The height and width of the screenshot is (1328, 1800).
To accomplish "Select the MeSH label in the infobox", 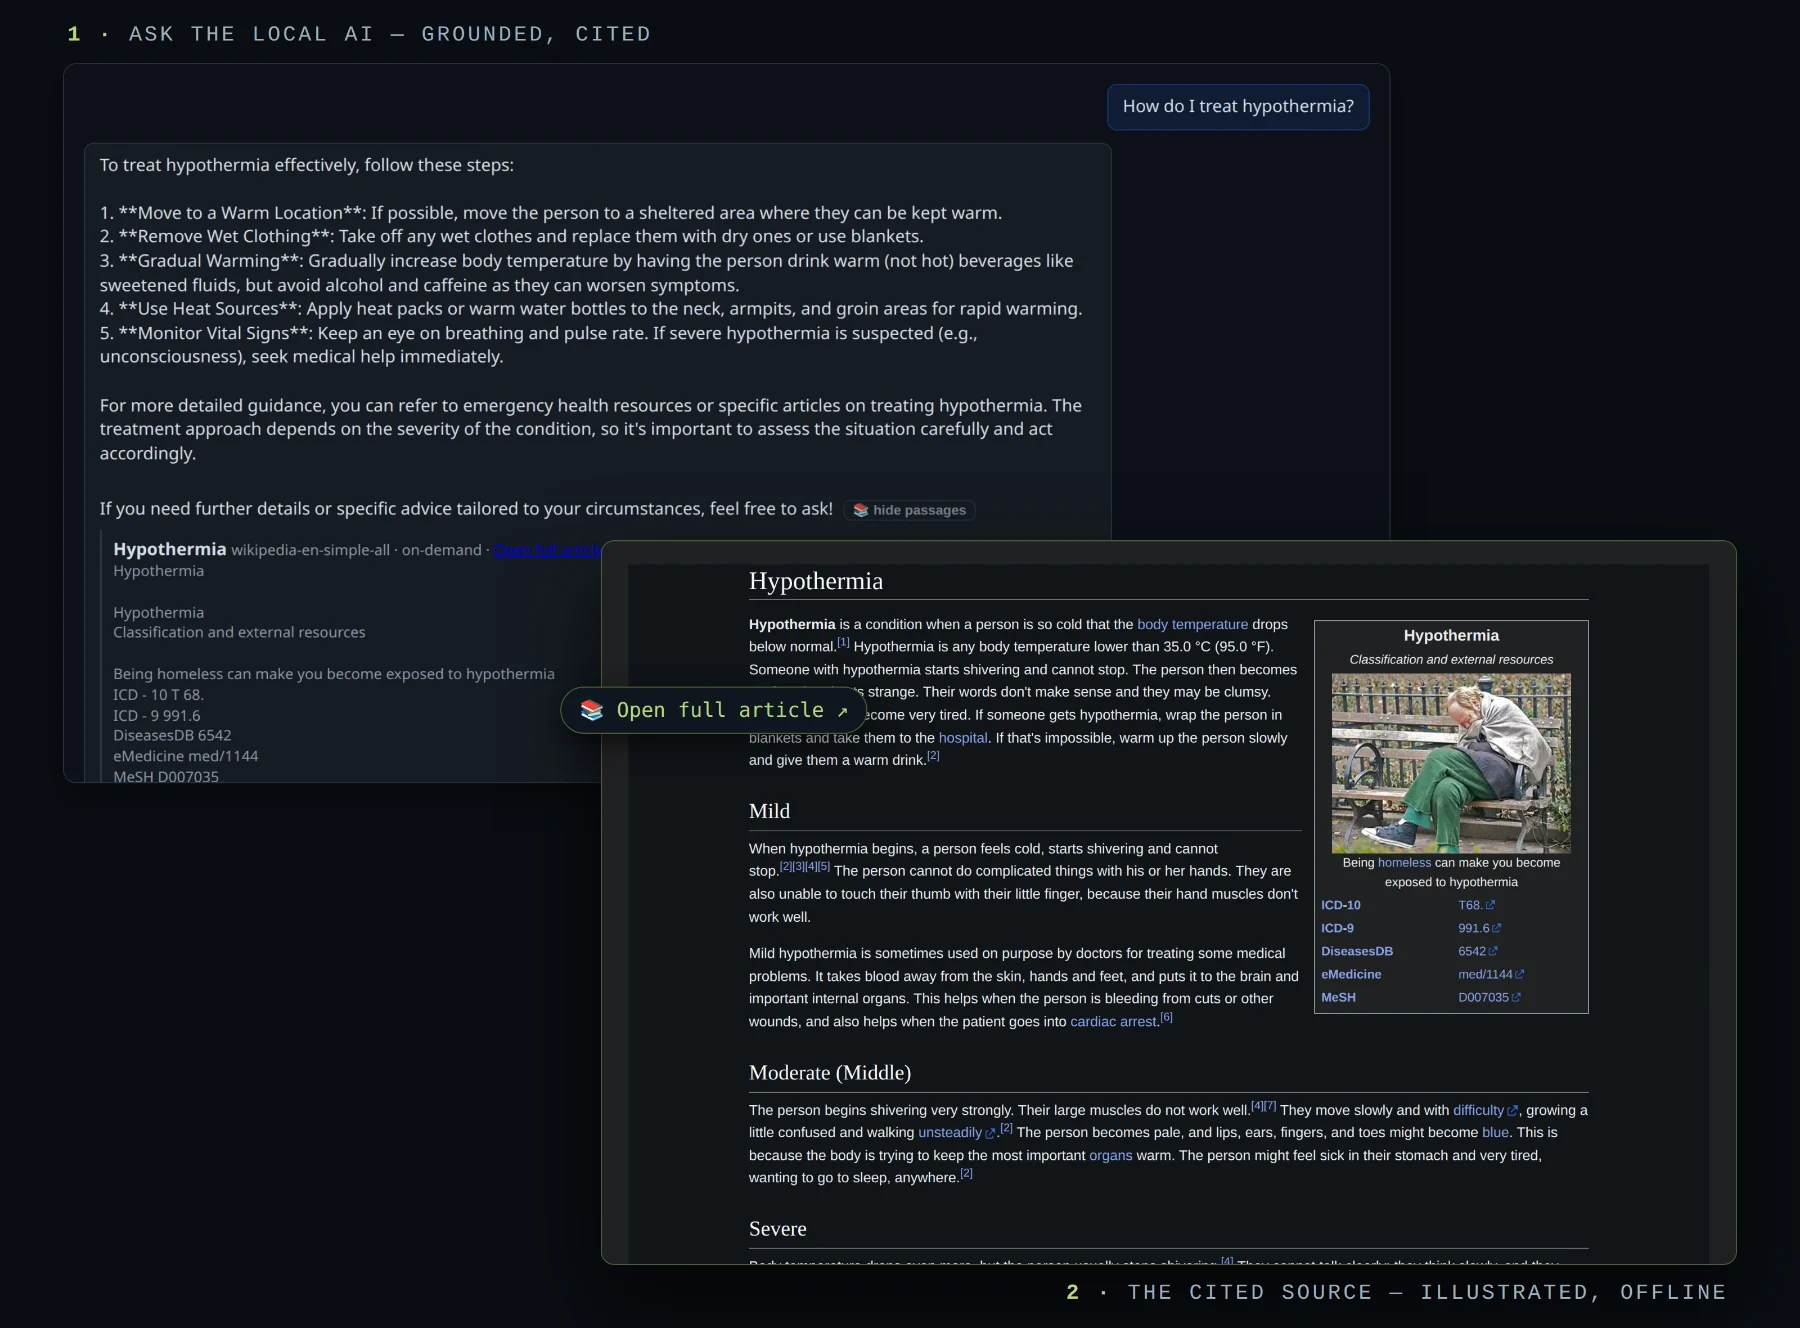I will [1339, 998].
